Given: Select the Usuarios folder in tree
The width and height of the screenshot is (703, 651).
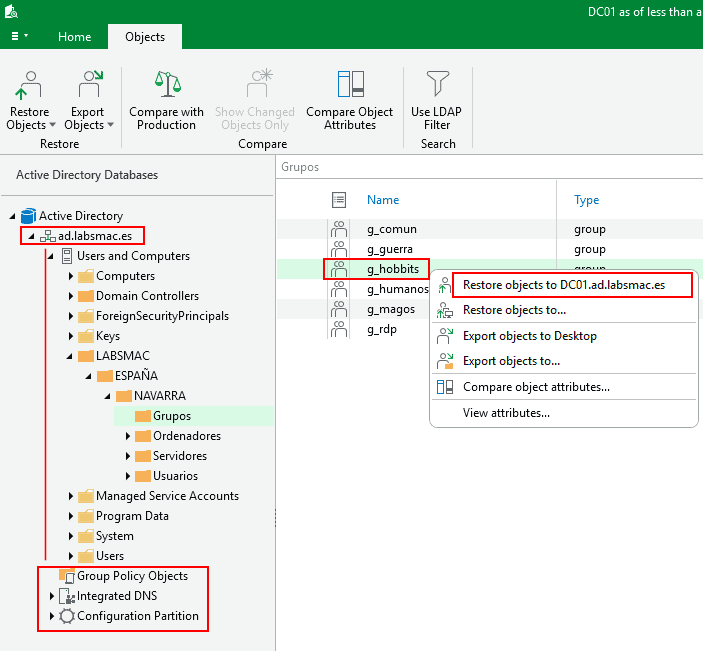Looking at the screenshot, I should pyautogui.click(x=175, y=476).
